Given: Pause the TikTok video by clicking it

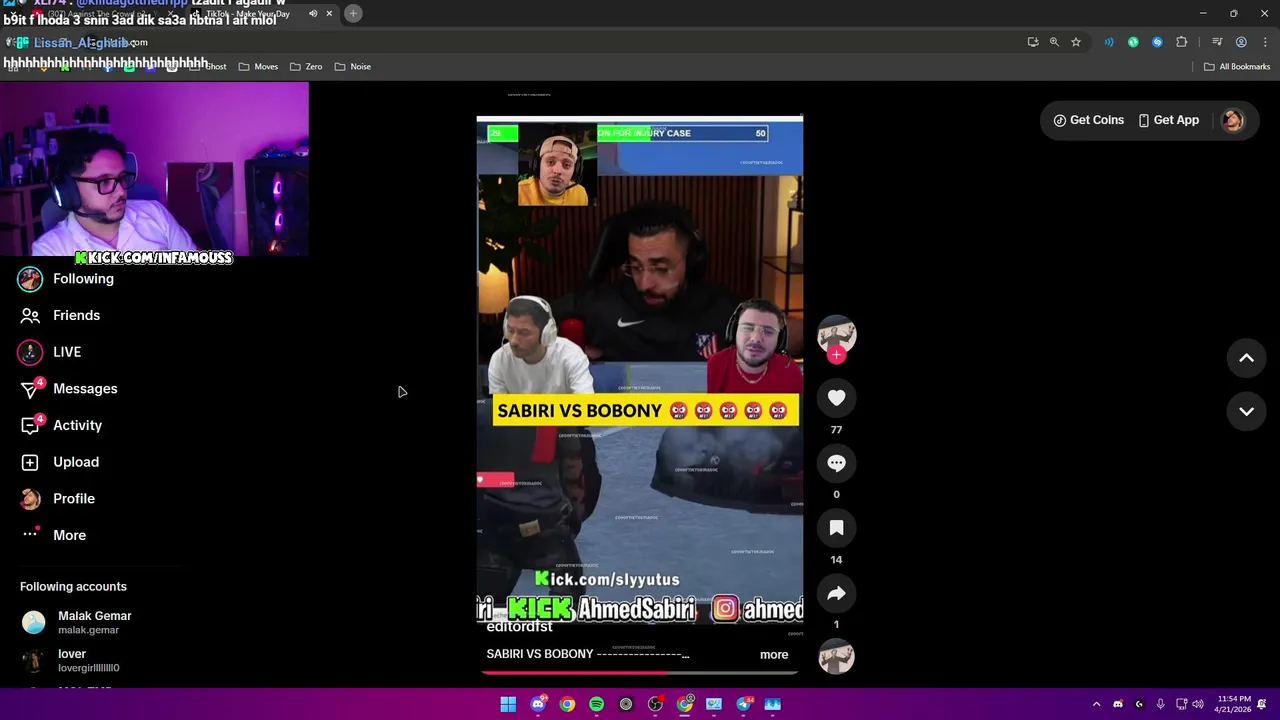Looking at the screenshot, I should pos(639,370).
